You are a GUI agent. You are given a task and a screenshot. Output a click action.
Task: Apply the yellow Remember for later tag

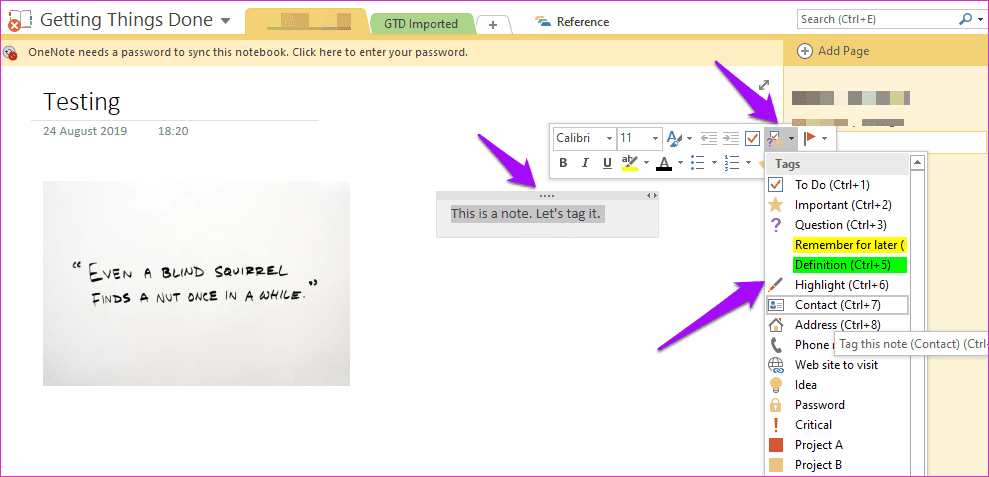point(837,245)
